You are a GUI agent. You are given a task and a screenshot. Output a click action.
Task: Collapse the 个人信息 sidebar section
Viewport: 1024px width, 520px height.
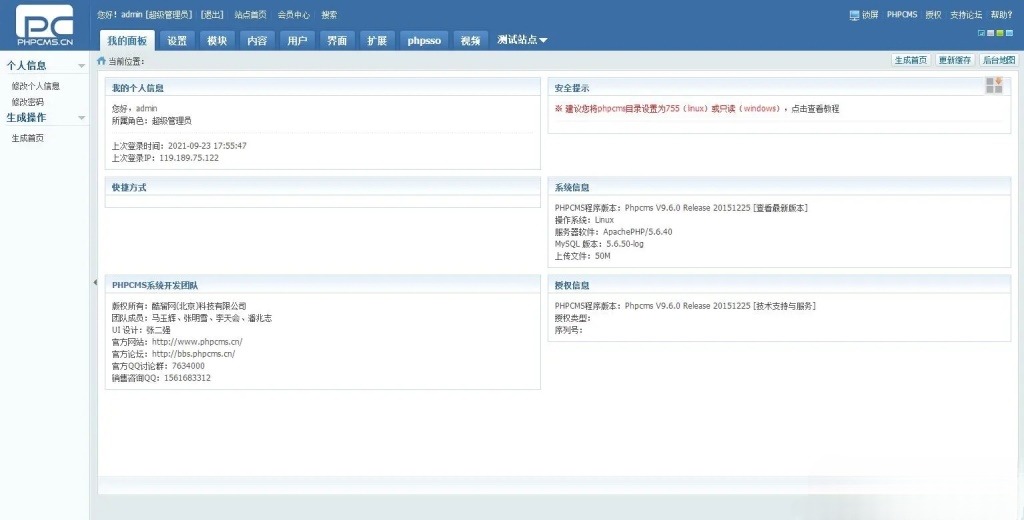click(82, 65)
